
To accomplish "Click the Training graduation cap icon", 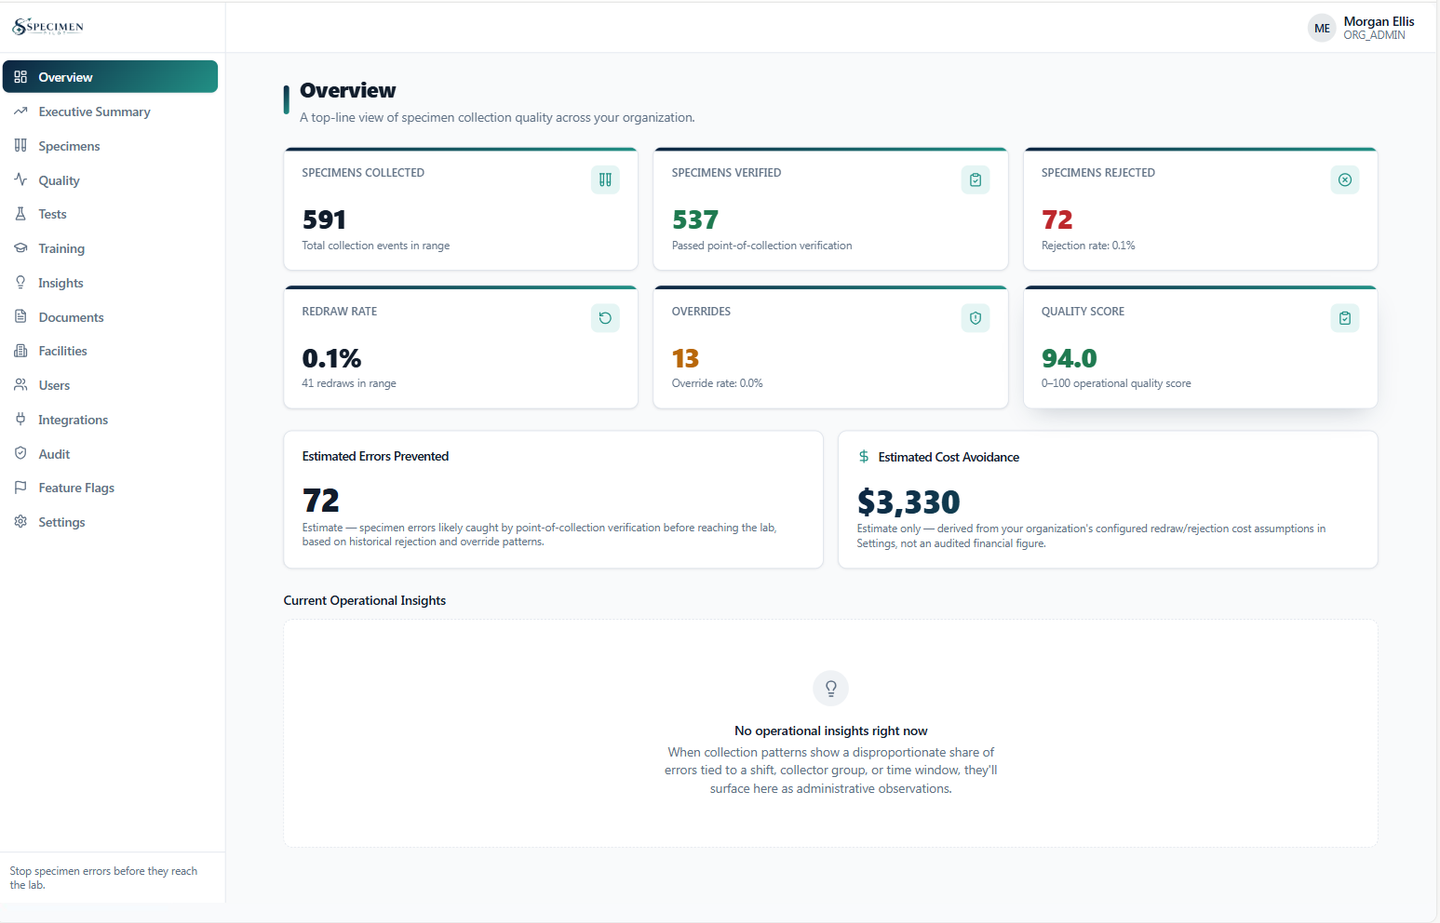I will click(x=20, y=248).
